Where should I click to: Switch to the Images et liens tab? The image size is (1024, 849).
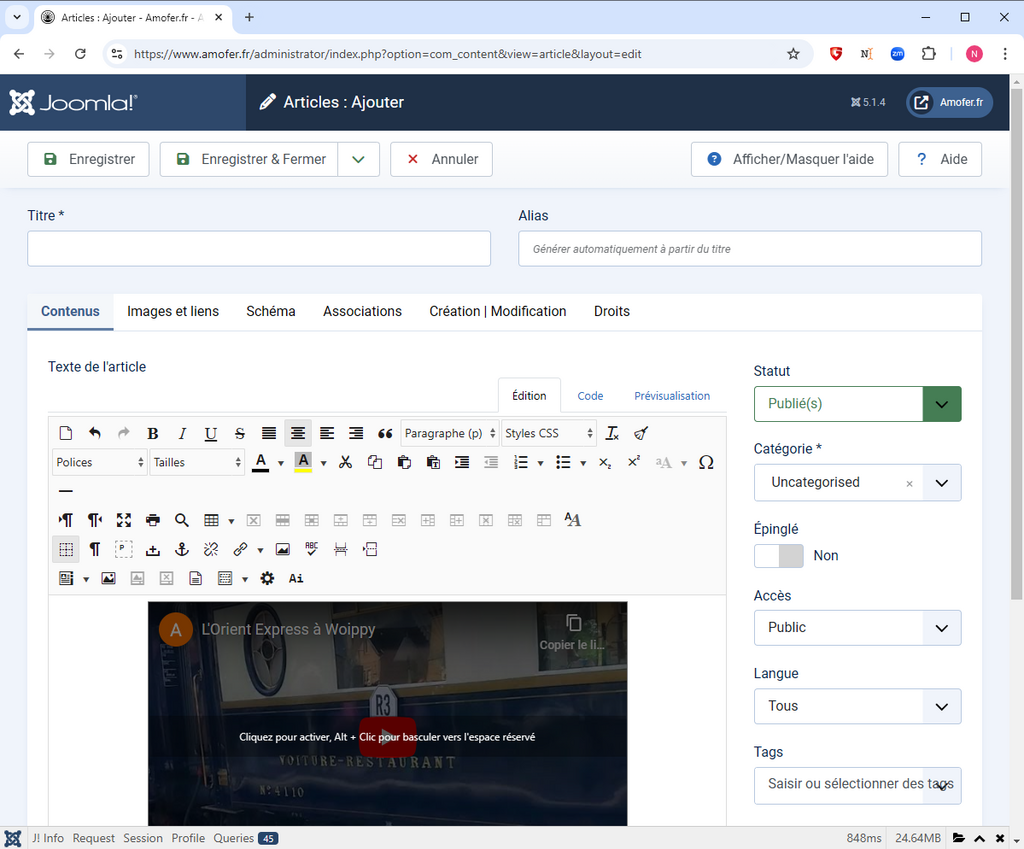173,312
